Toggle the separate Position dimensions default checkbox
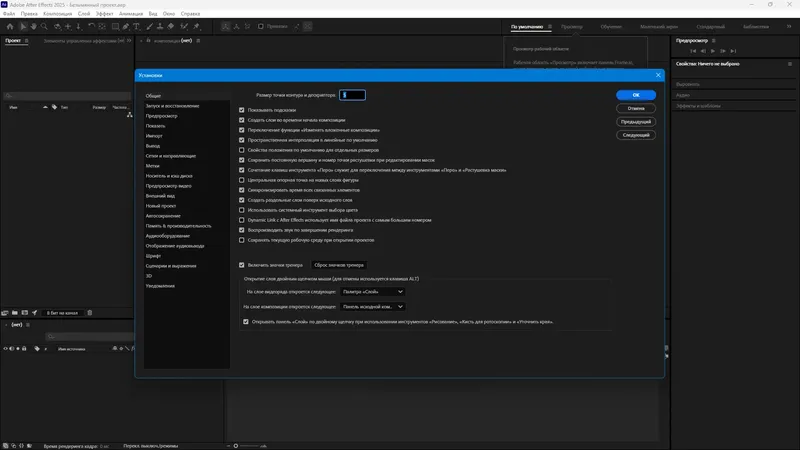 (x=242, y=150)
